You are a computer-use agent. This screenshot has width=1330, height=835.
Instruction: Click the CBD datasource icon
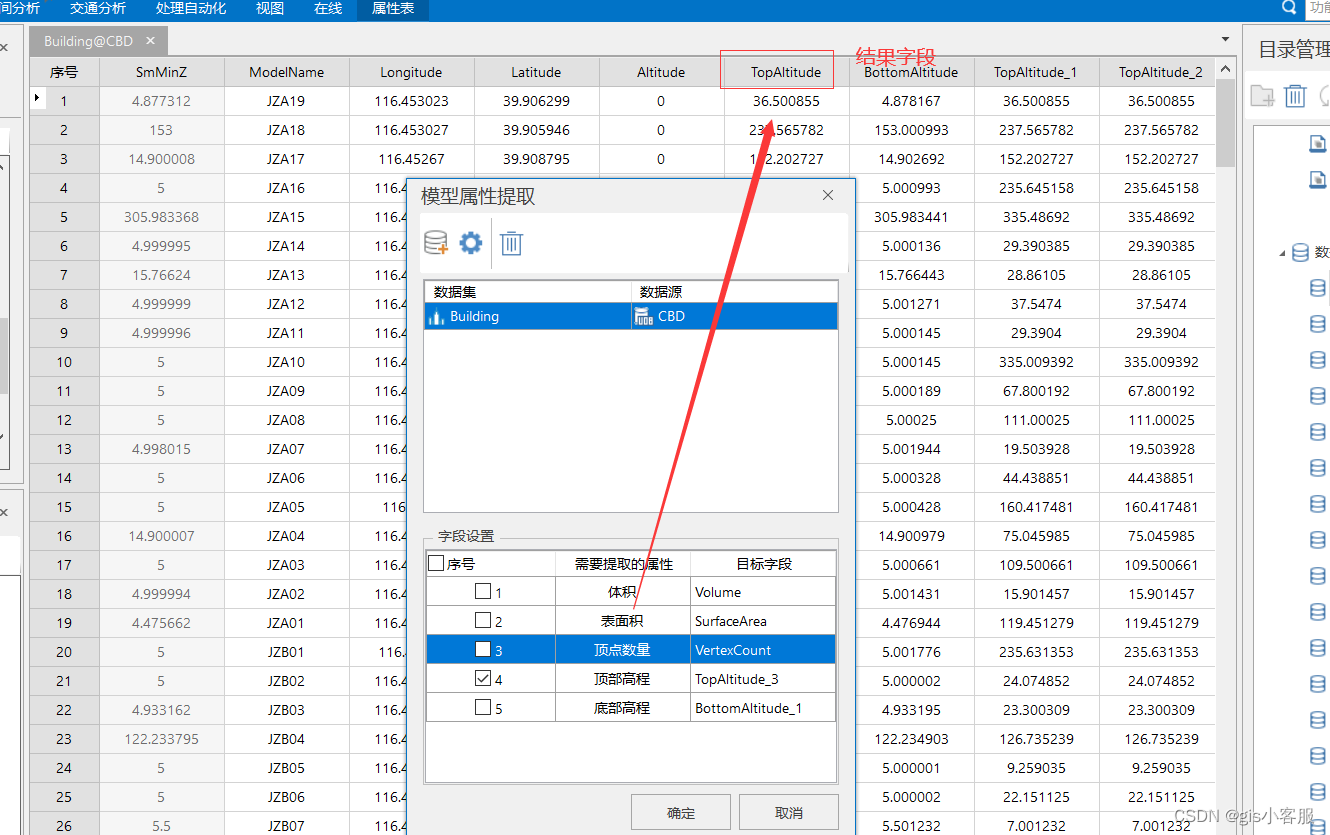click(643, 316)
